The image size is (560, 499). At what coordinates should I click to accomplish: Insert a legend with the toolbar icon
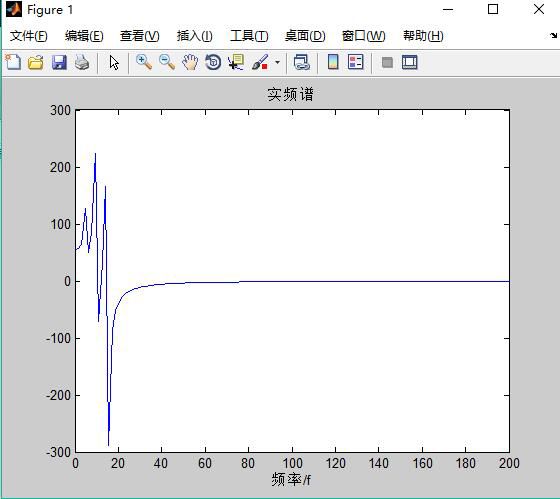pos(356,63)
